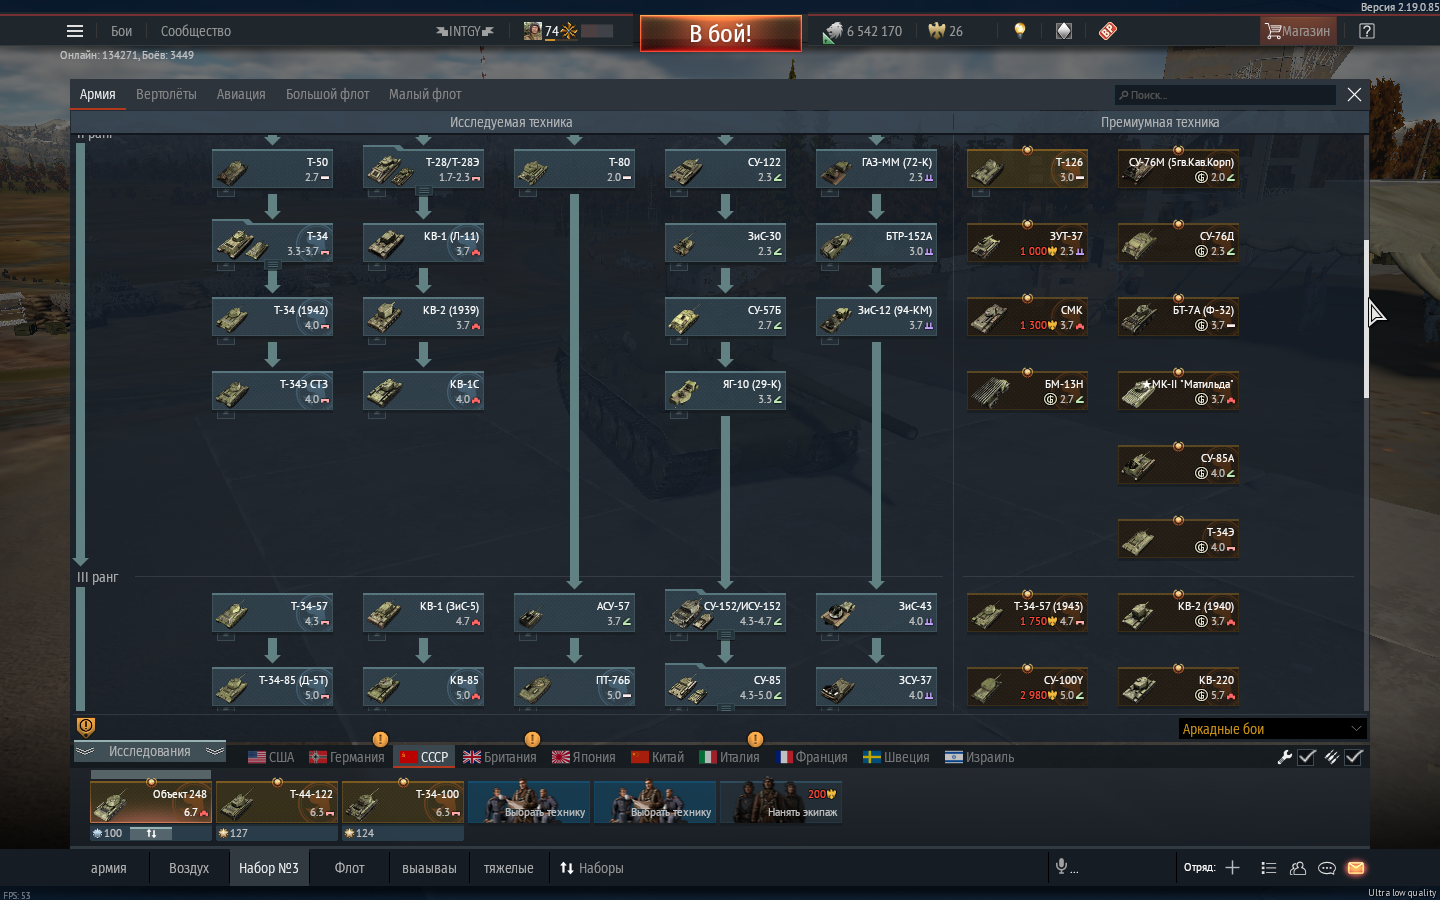Click the first Выбрать технику empty slot
The width and height of the screenshot is (1440, 900).
click(x=529, y=802)
